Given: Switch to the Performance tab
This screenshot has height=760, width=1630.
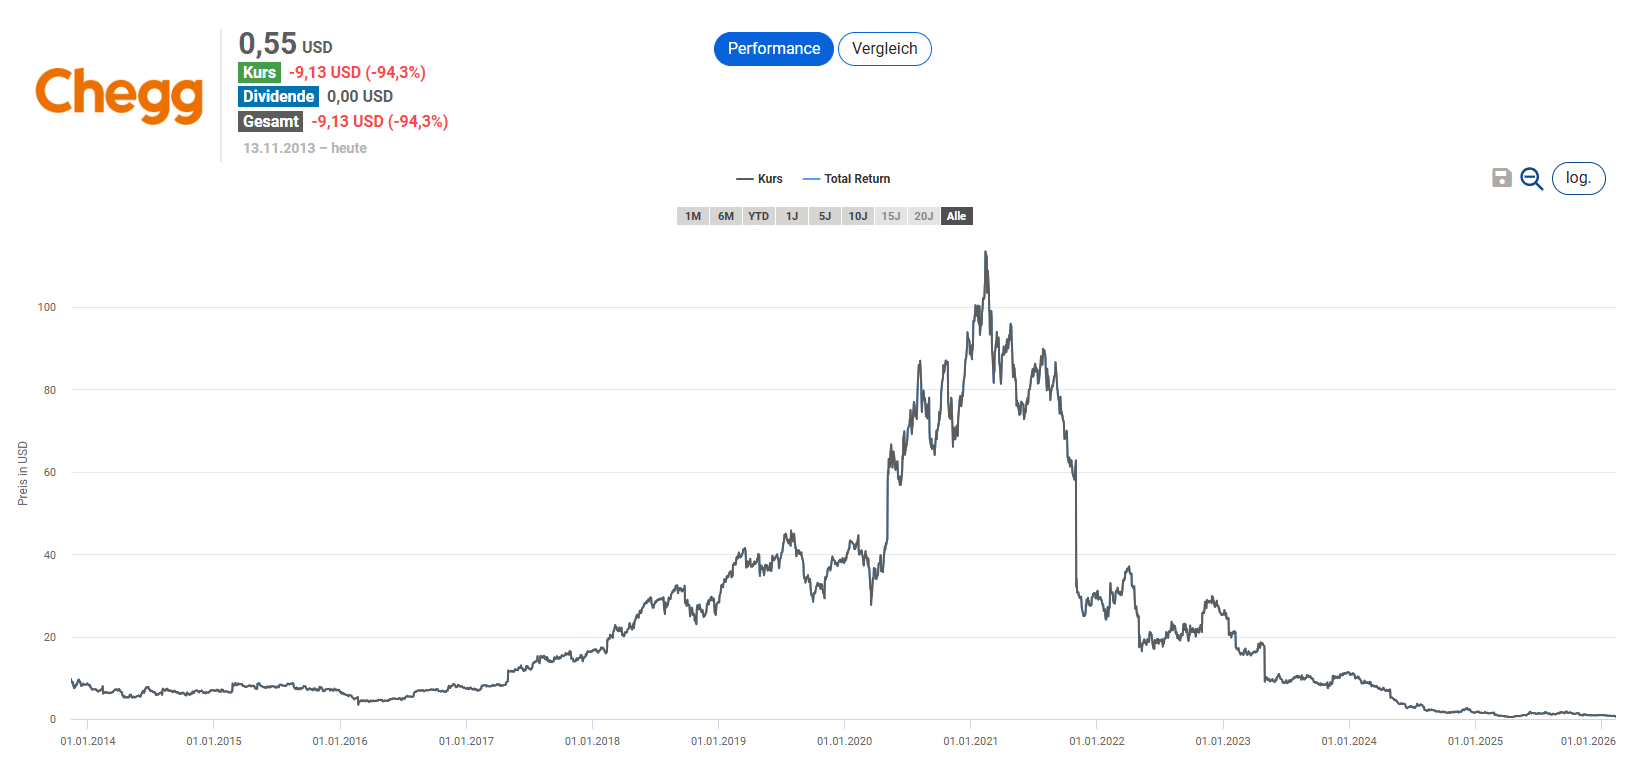Looking at the screenshot, I should click(x=773, y=49).
